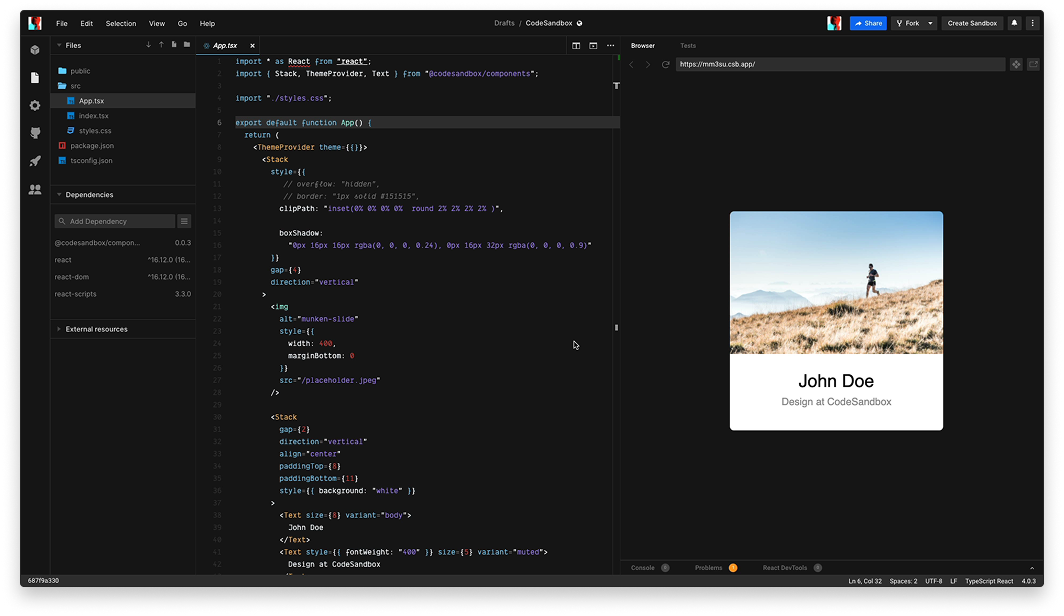Open the Deployment rocket panel
This screenshot has width=1064, height=616.
35,161
